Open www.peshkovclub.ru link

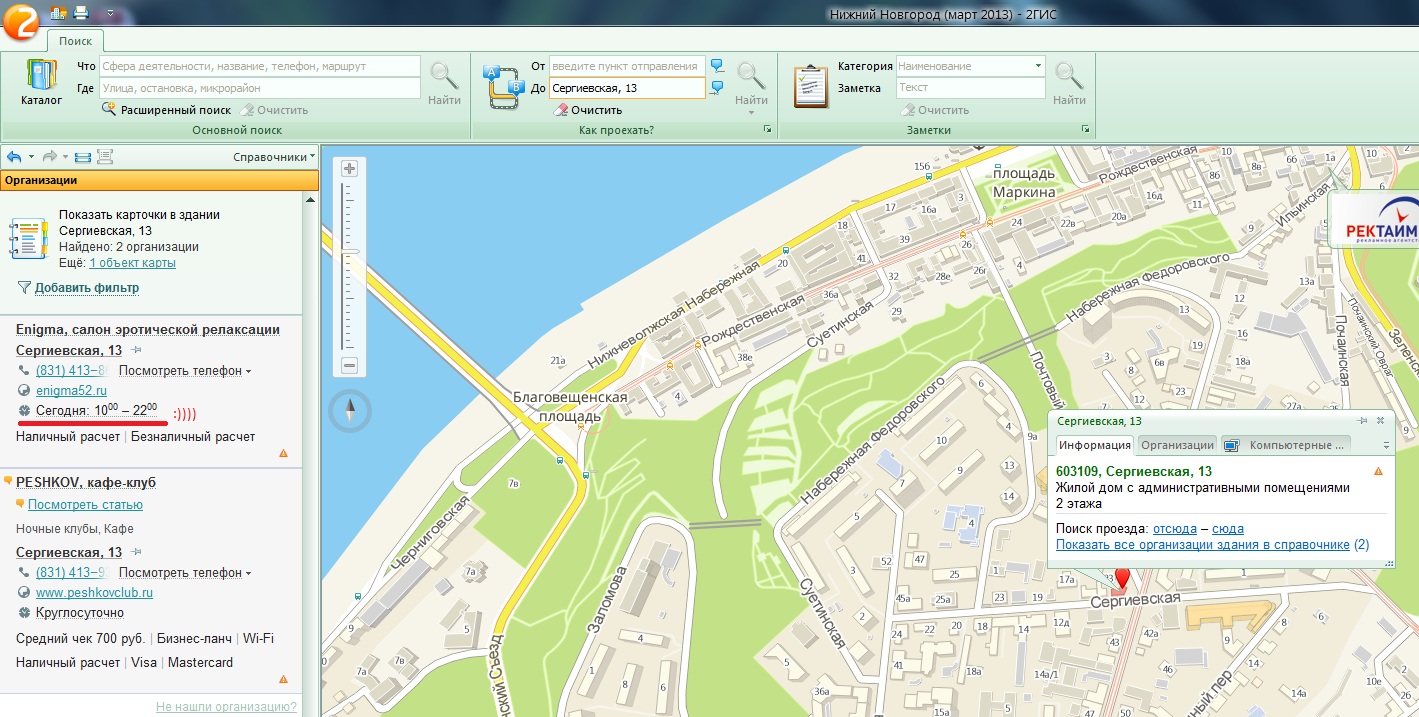coord(94,593)
